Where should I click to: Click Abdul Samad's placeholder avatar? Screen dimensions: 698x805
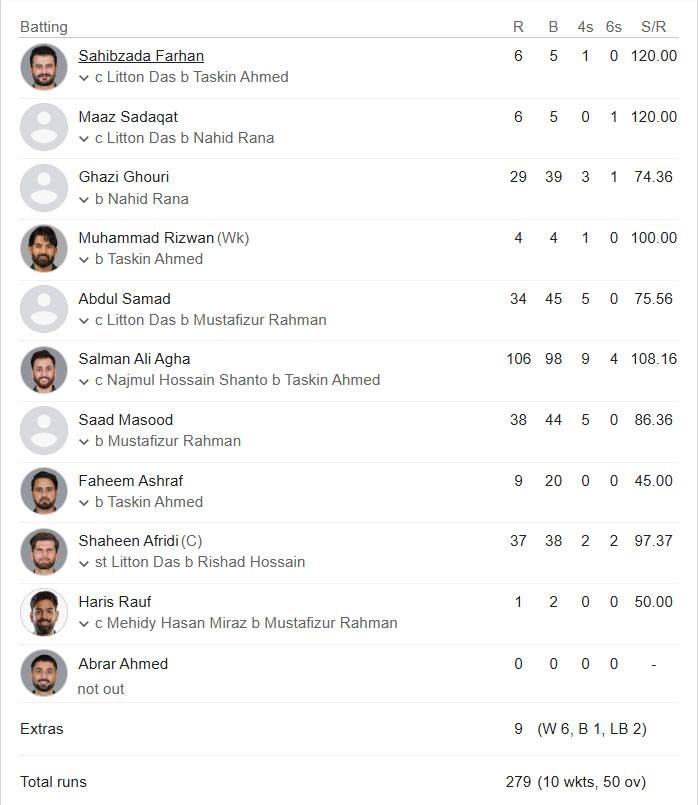[x=44, y=309]
